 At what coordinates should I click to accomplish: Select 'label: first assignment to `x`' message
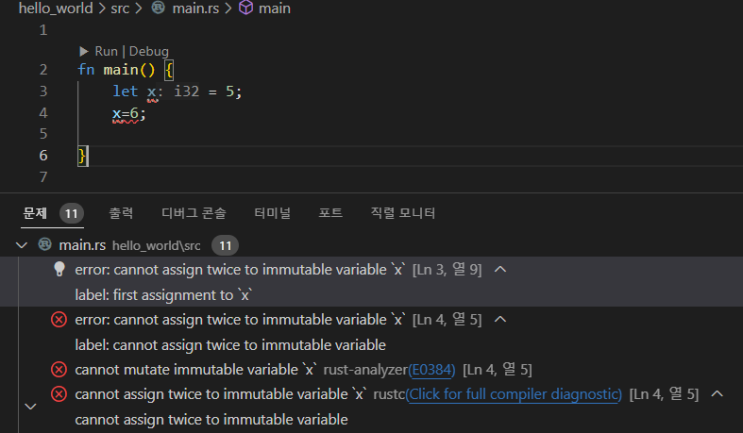click(163, 295)
